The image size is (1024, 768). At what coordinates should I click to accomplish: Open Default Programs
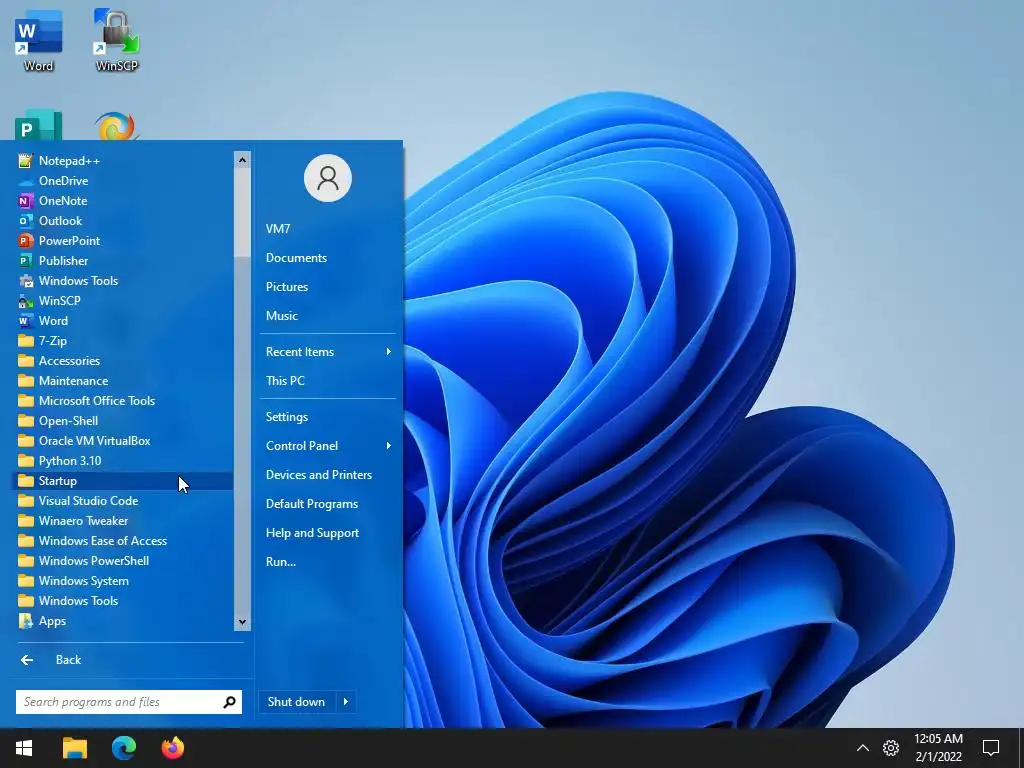(x=328, y=504)
